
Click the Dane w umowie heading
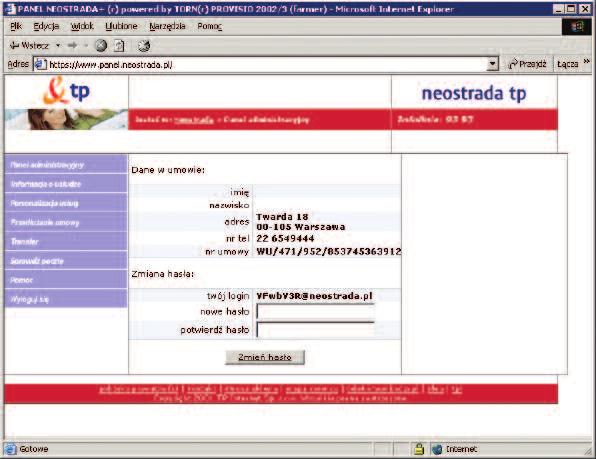click(x=168, y=170)
